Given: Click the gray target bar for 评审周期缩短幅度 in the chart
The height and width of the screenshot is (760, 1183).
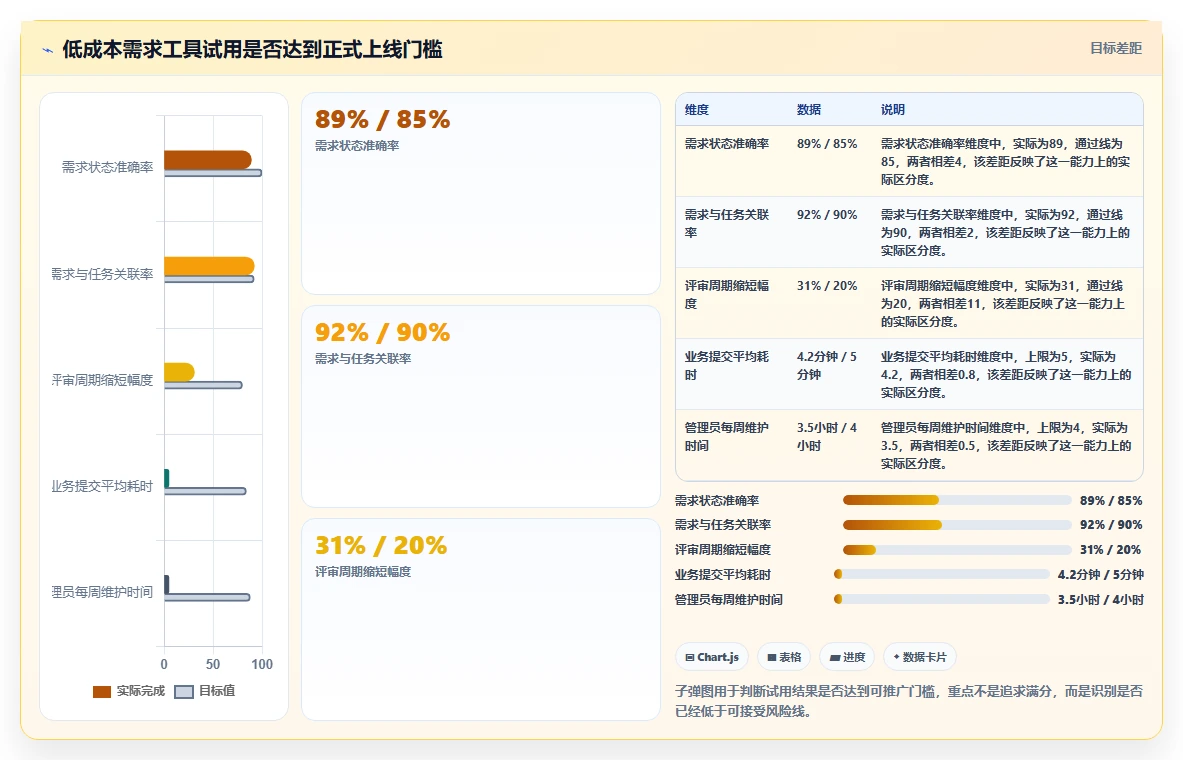Looking at the screenshot, I should pyautogui.click(x=203, y=385).
